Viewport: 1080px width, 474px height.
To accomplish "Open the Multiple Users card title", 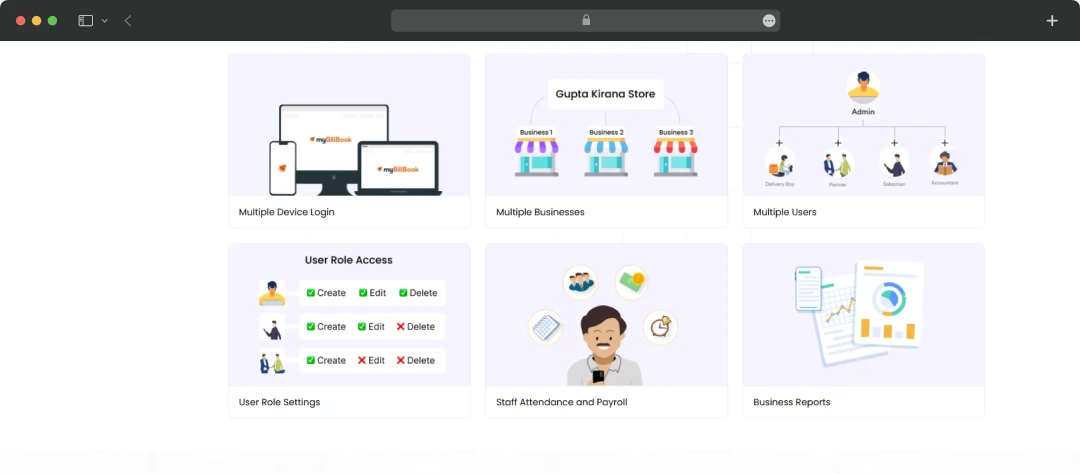I will pos(785,212).
